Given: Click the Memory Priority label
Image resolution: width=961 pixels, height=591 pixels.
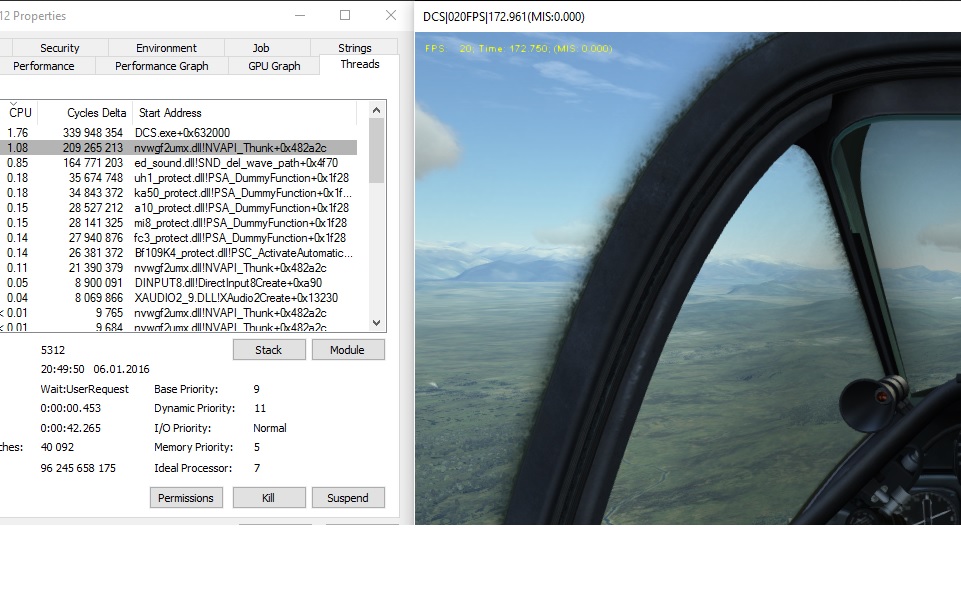Looking at the screenshot, I should [193, 448].
